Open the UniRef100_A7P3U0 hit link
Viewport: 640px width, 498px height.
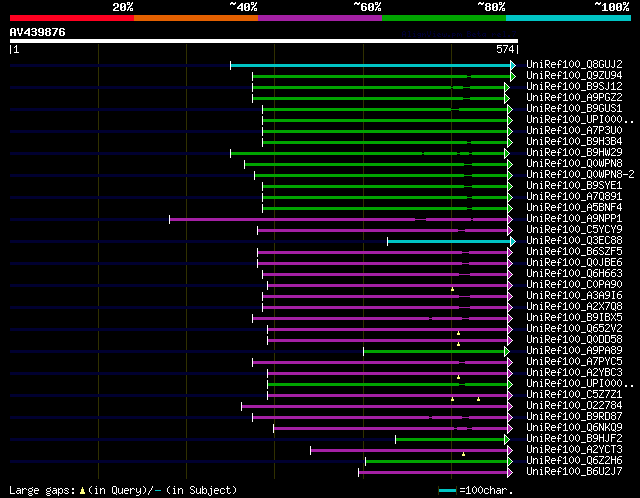pos(574,131)
